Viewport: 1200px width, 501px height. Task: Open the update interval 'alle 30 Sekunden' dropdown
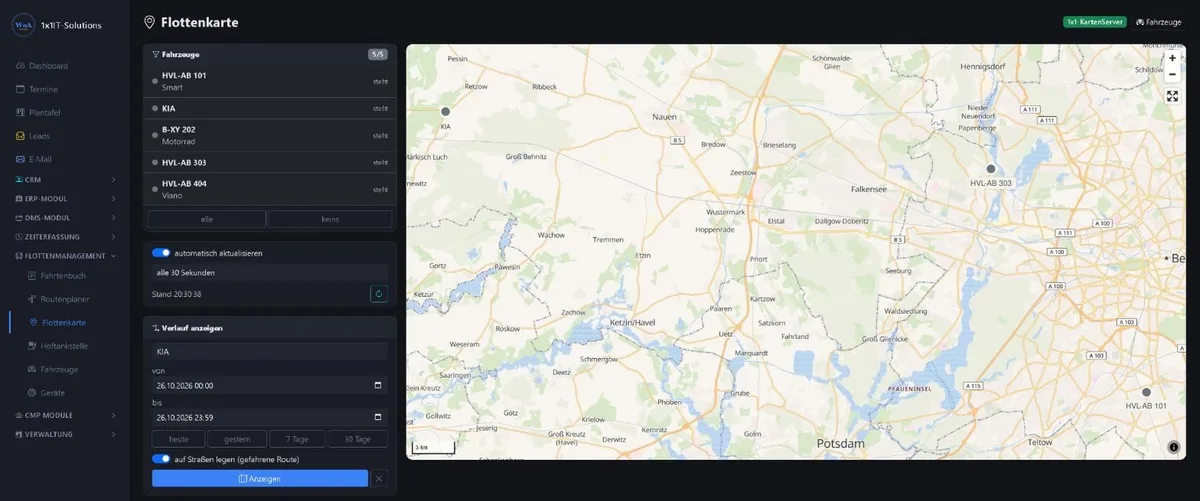[270, 272]
